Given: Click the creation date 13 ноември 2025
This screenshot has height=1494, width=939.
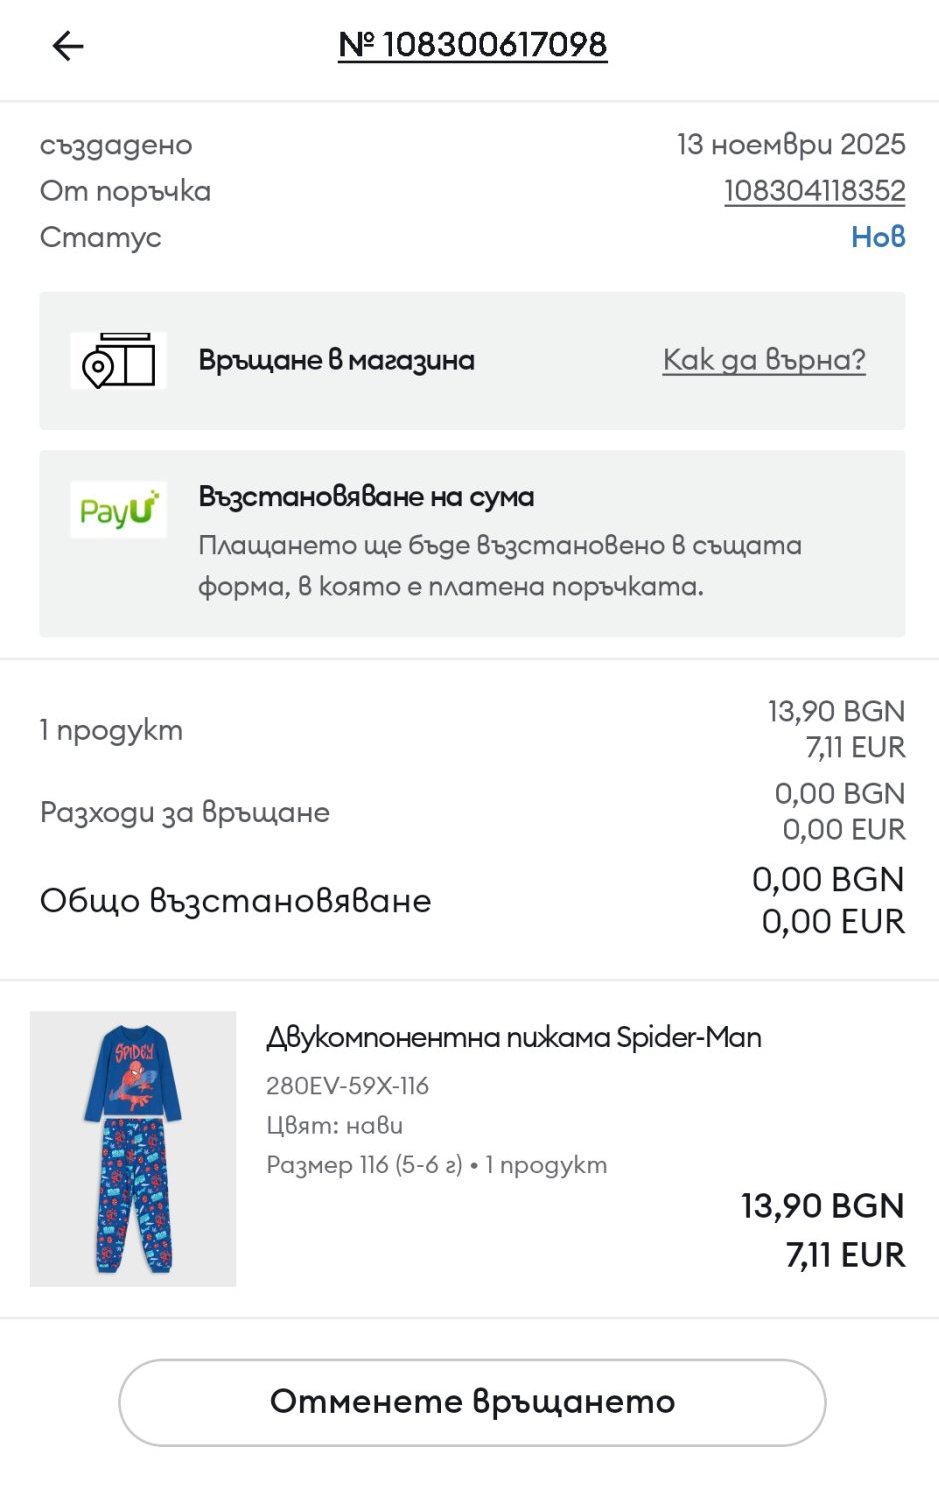Looking at the screenshot, I should [x=790, y=145].
